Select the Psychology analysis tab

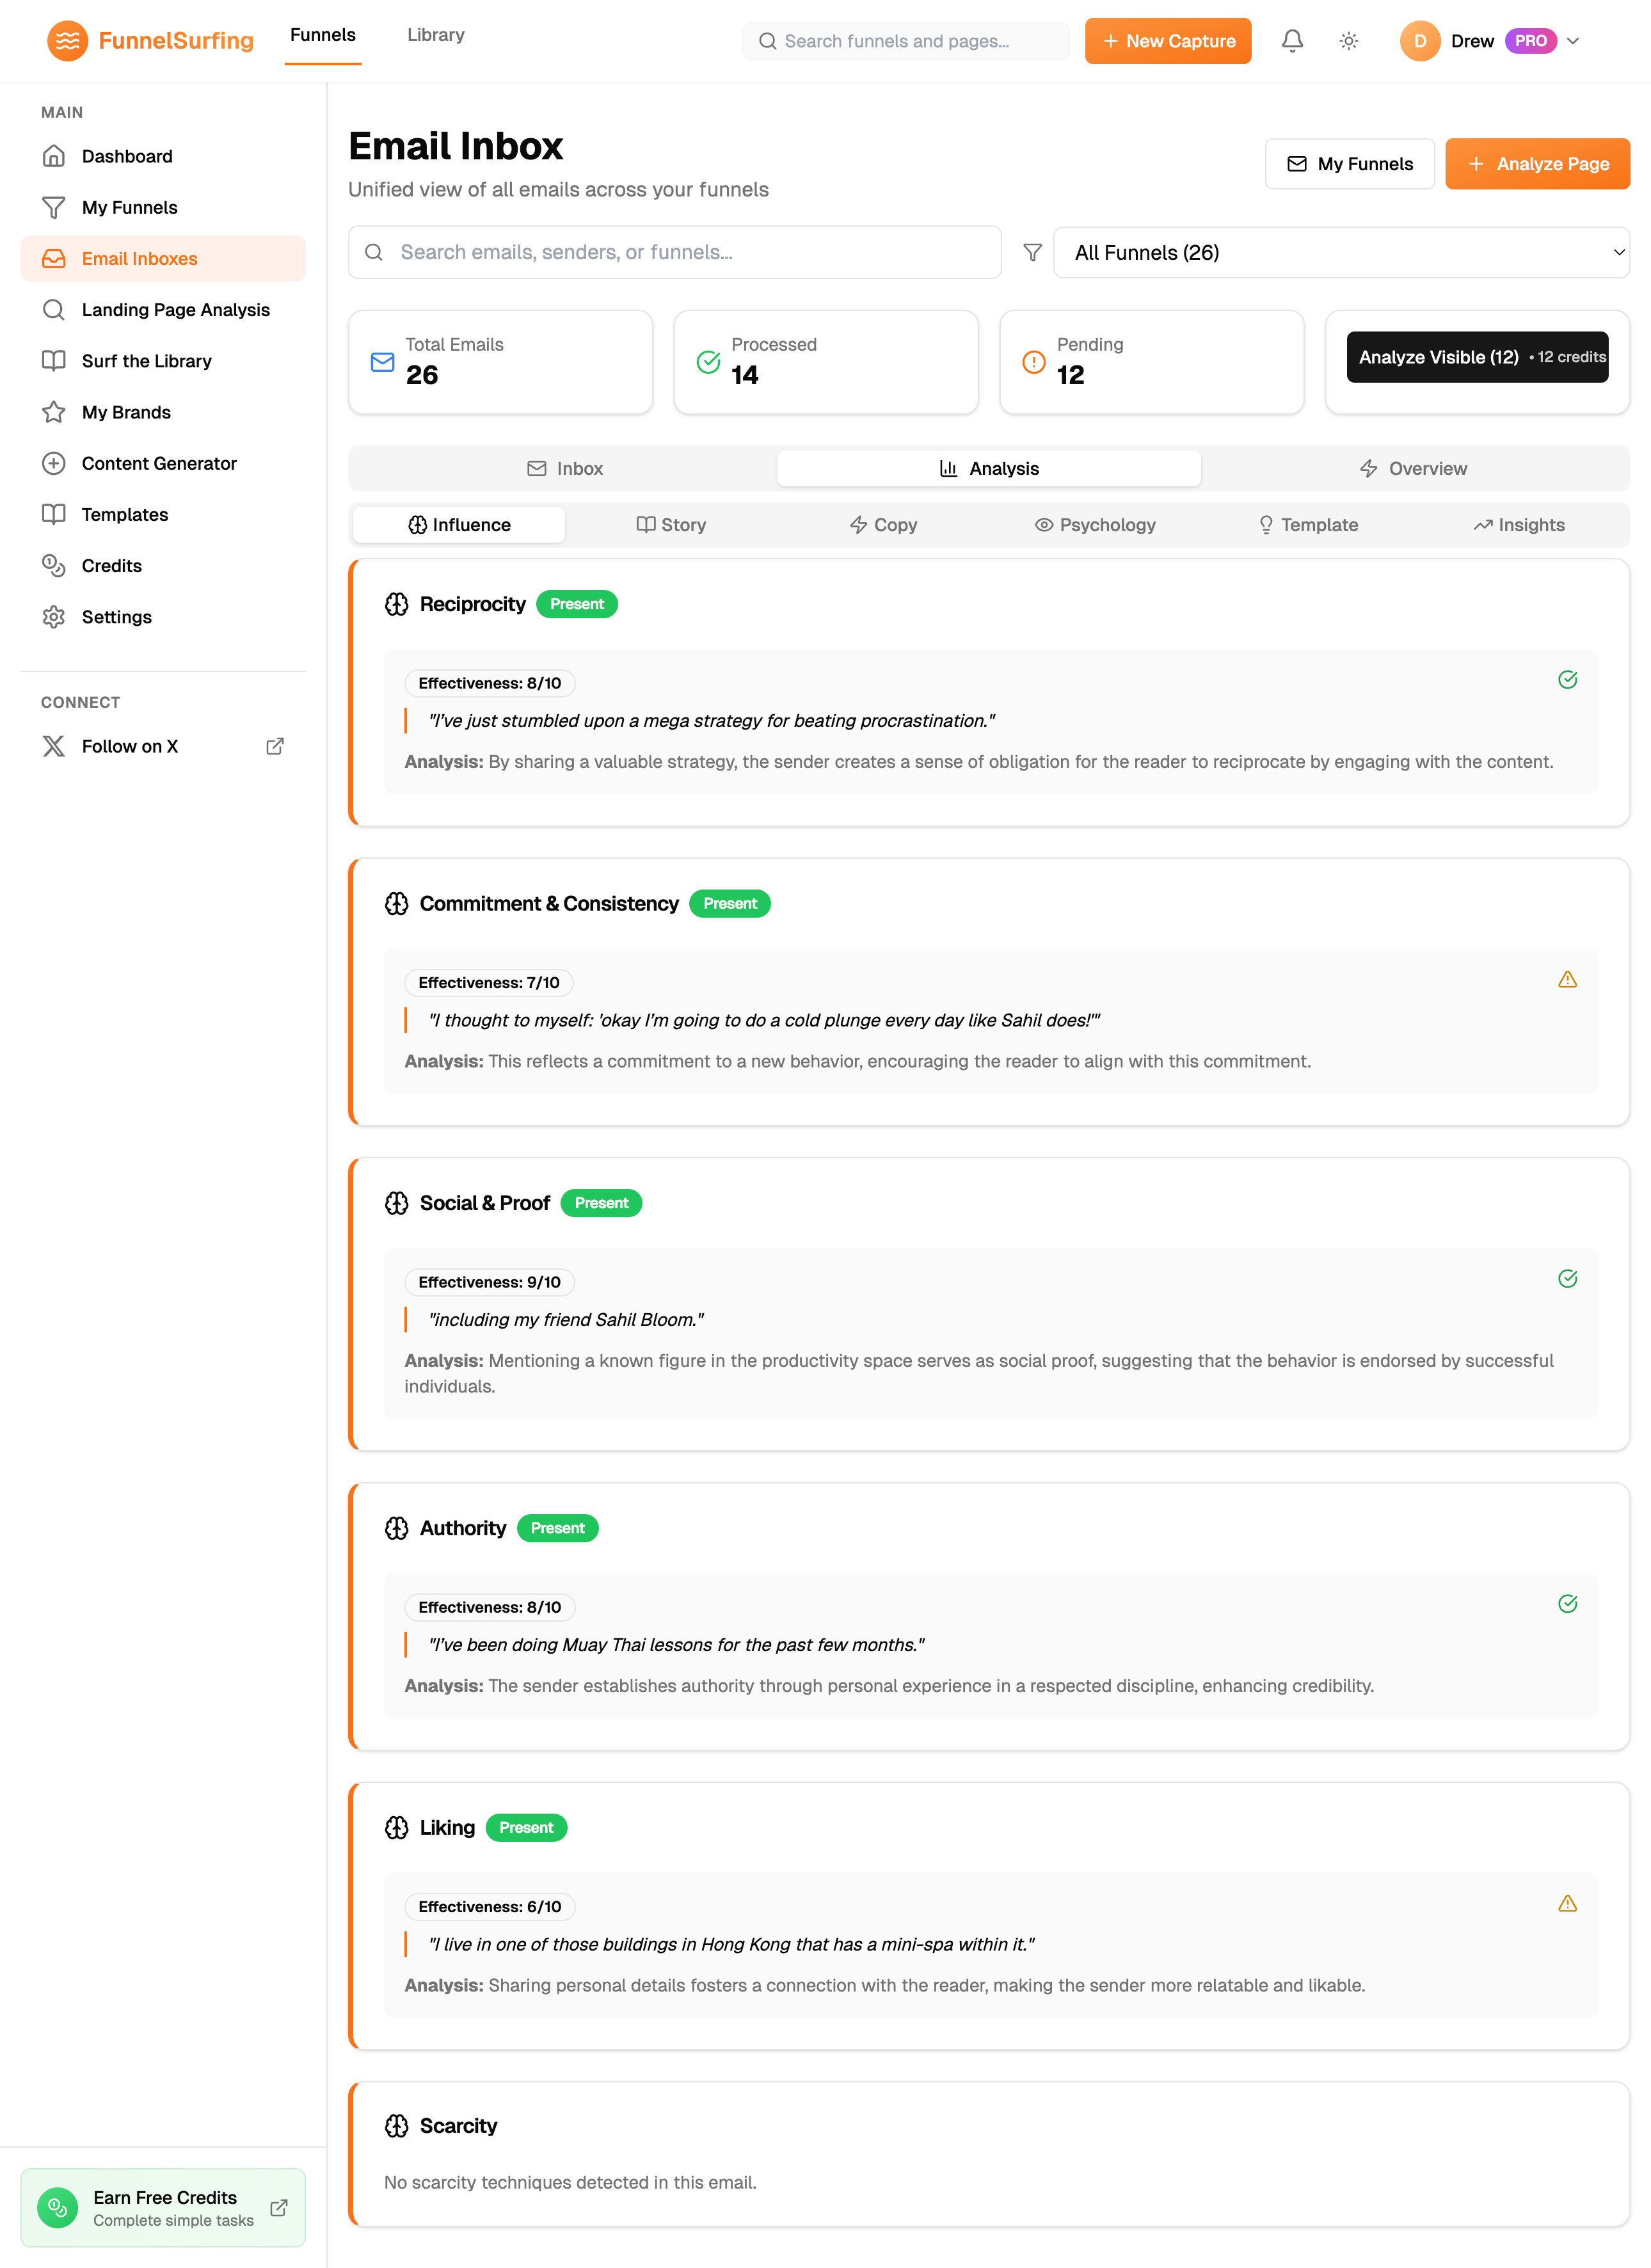[1096, 524]
